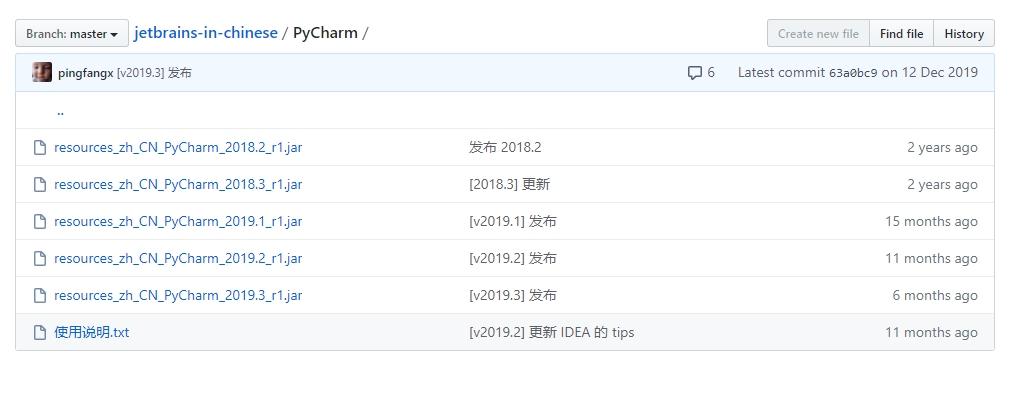Click file icon next to 2019.3_r1.jar
The image size is (1020, 394).
tap(40, 296)
